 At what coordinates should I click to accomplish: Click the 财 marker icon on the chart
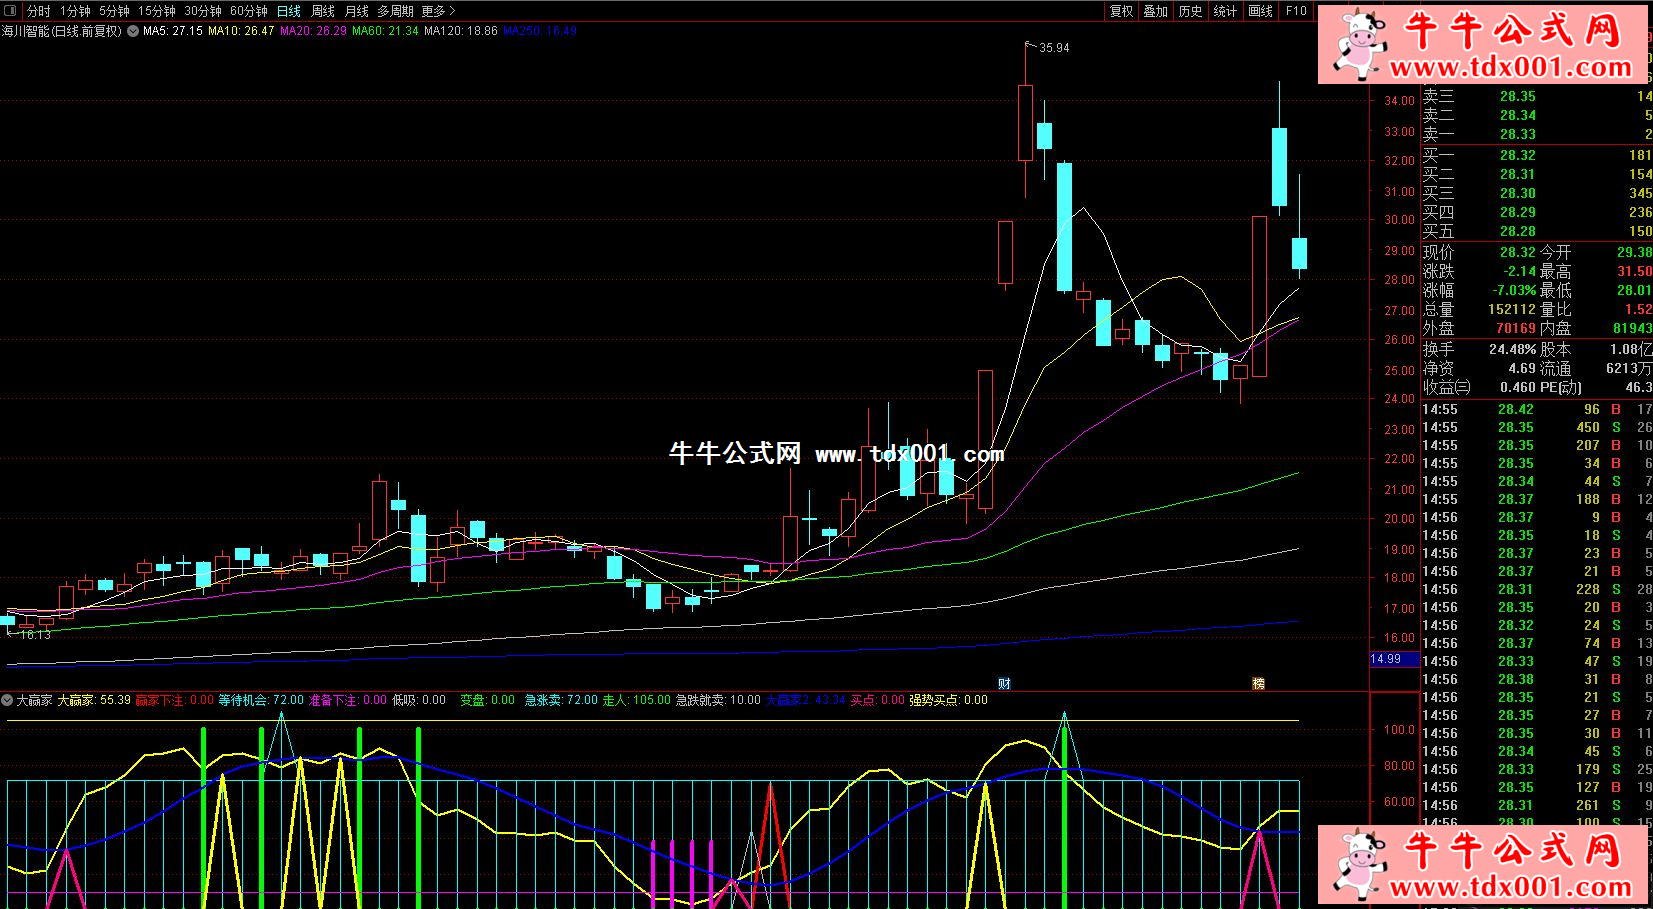pyautogui.click(x=1004, y=684)
